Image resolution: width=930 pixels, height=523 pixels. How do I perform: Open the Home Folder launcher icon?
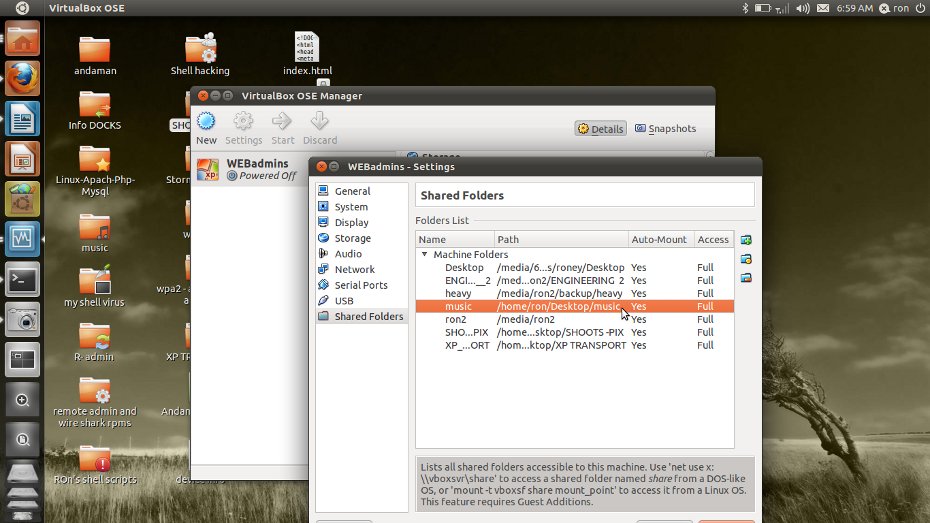pyautogui.click(x=23, y=39)
